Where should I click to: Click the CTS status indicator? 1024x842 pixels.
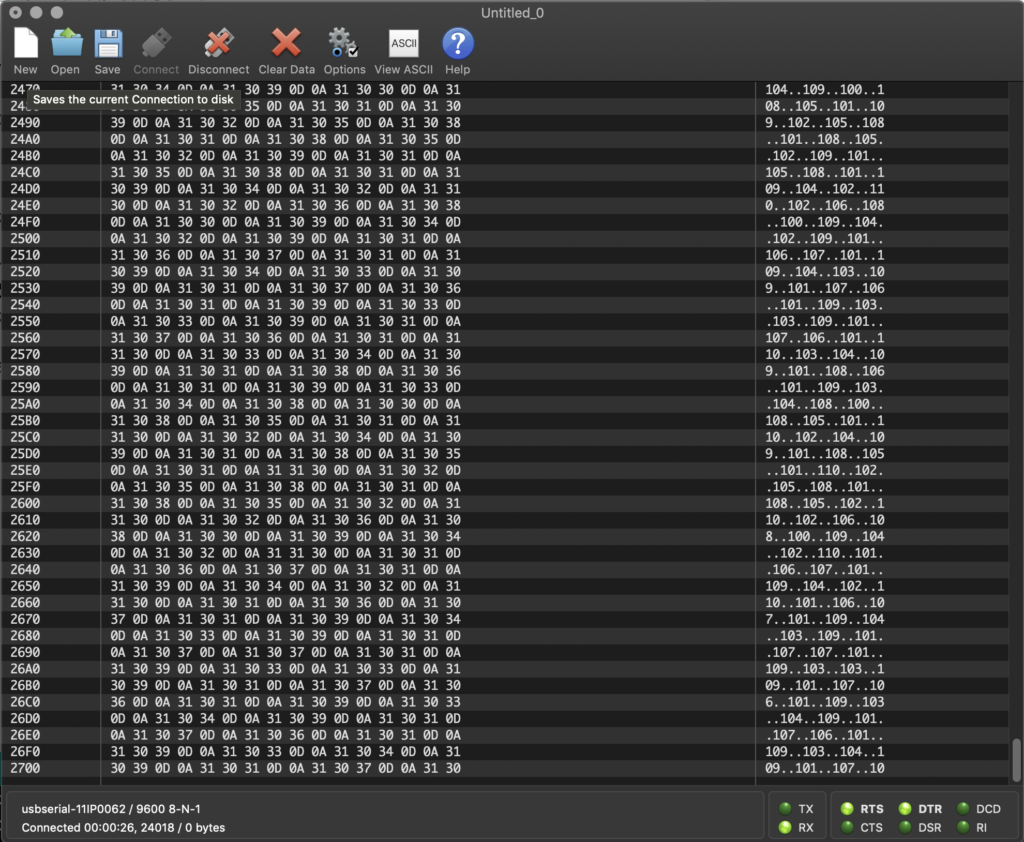click(847, 828)
